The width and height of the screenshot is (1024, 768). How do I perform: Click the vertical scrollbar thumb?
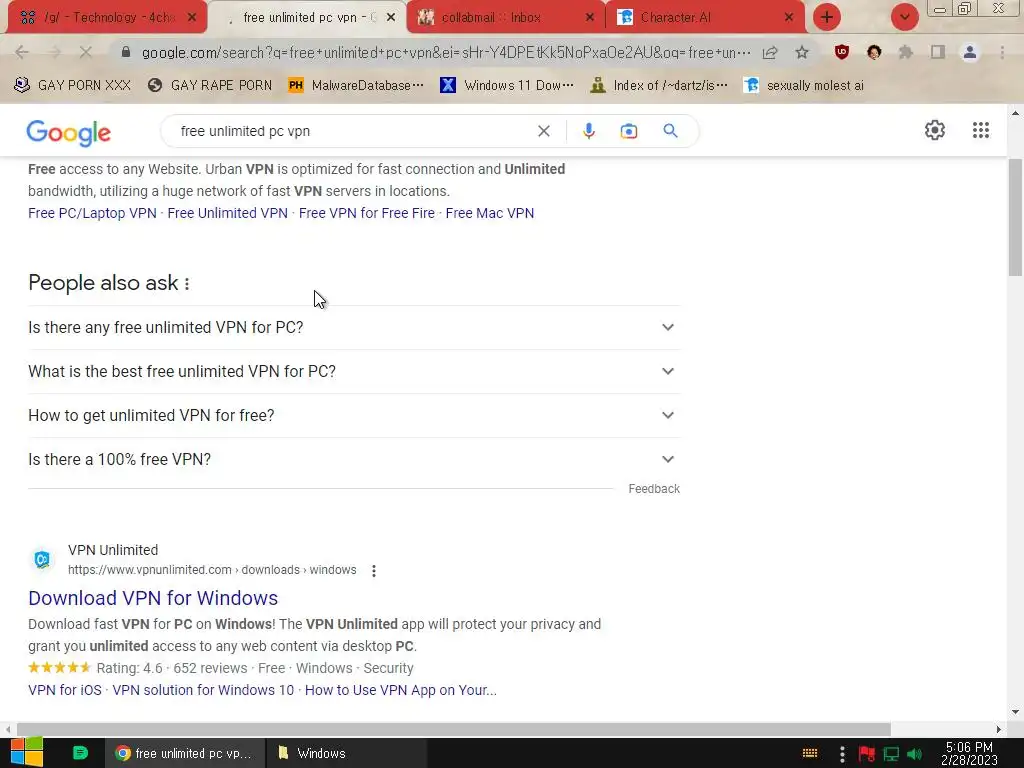pyautogui.click(x=1015, y=217)
